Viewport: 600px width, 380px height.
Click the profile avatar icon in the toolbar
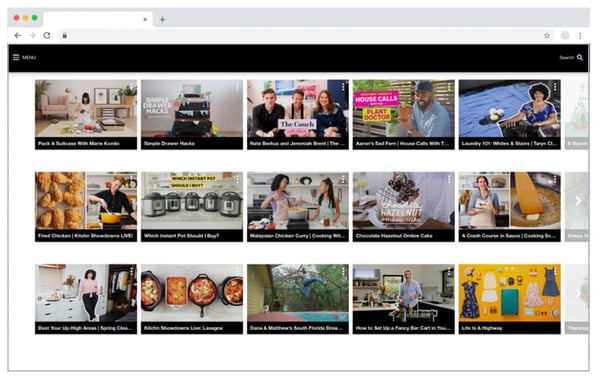565,36
